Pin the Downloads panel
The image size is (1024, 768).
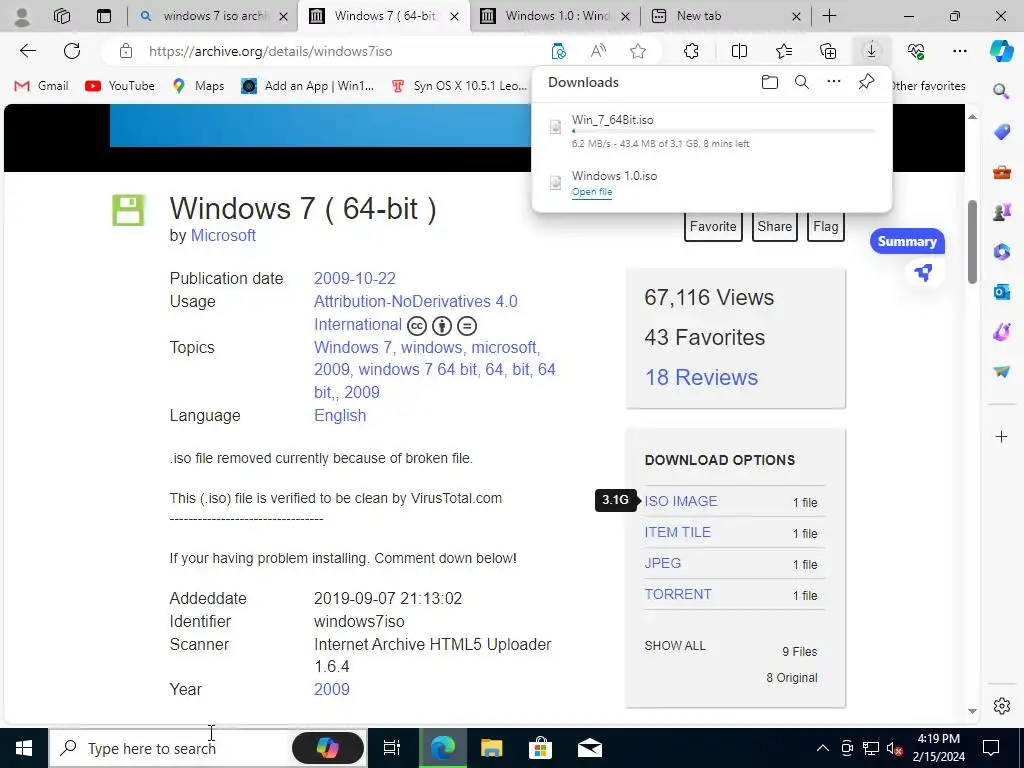(866, 82)
